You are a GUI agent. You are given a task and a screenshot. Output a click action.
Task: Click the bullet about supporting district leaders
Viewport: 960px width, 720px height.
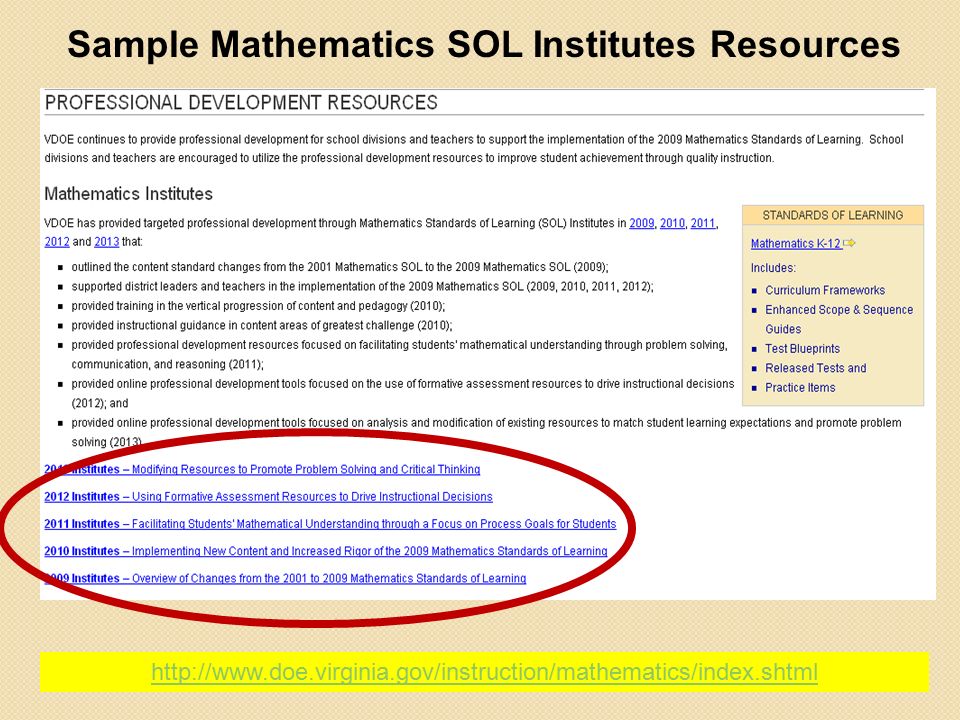click(362, 287)
